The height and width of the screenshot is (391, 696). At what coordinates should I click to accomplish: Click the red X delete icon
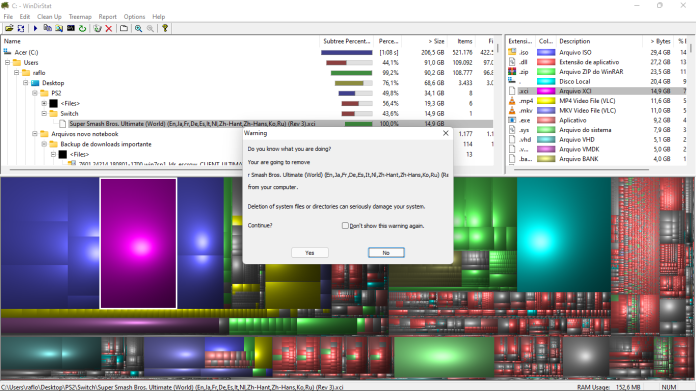[109, 28]
